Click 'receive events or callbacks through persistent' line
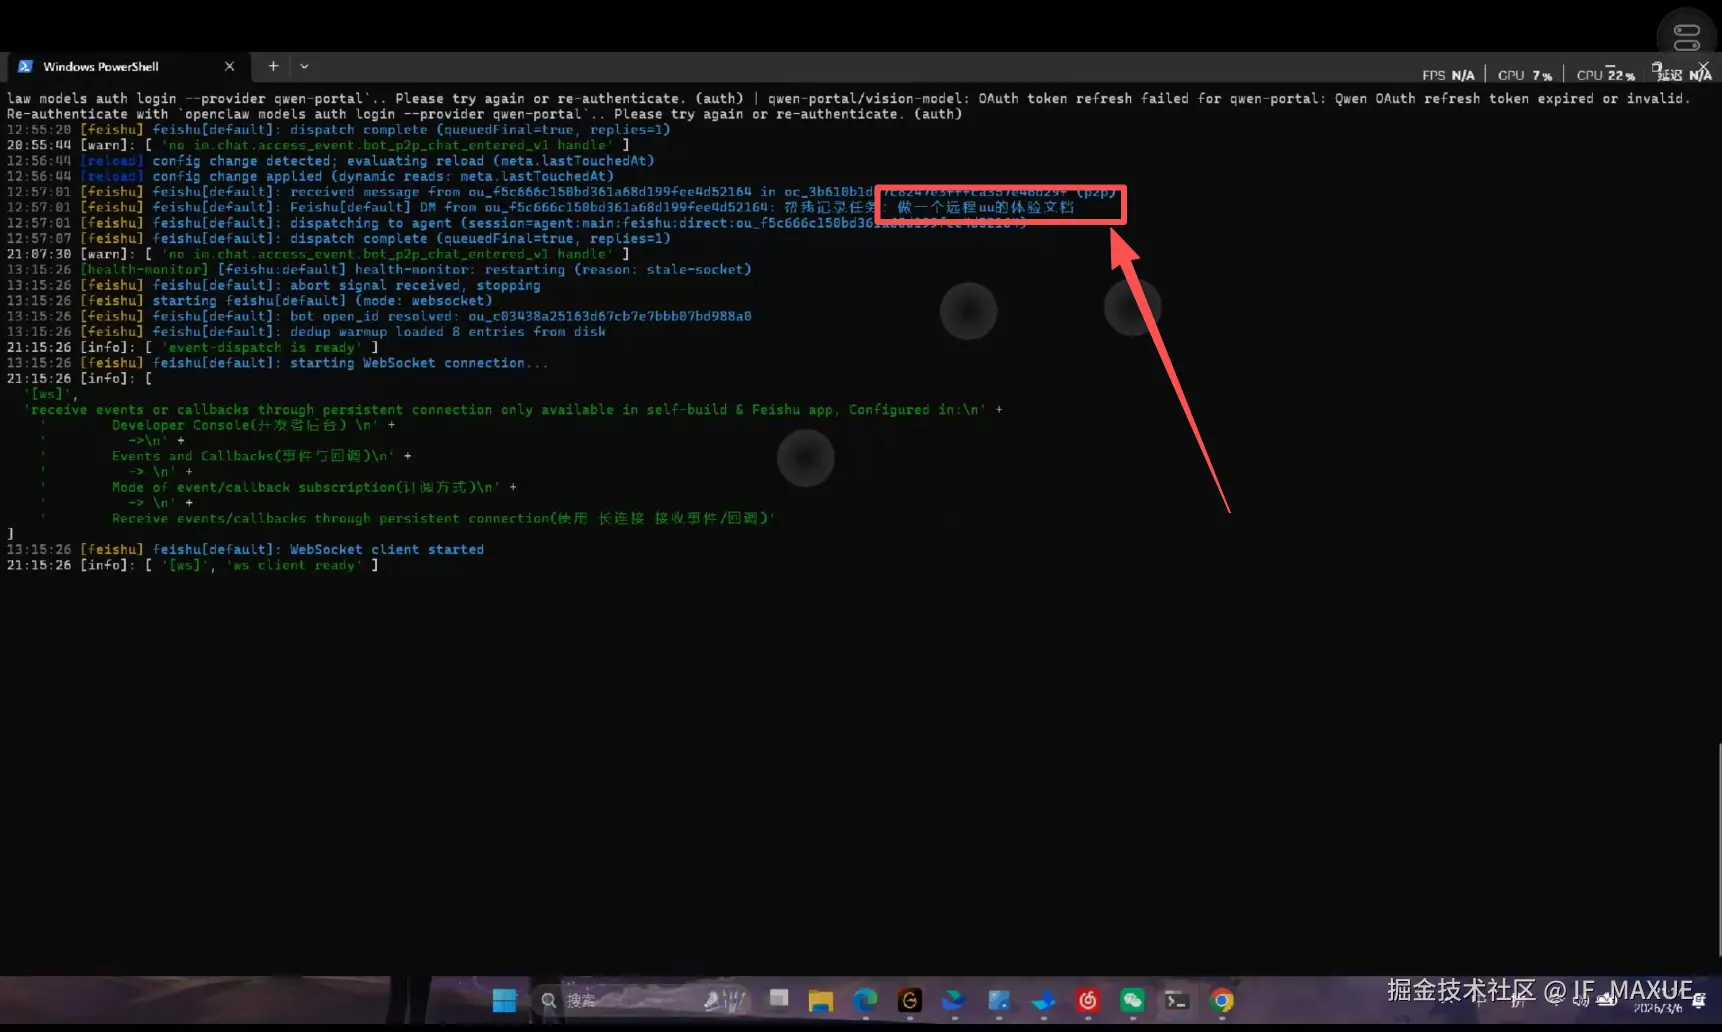Image resolution: width=1722 pixels, height=1032 pixels. [x=512, y=410]
